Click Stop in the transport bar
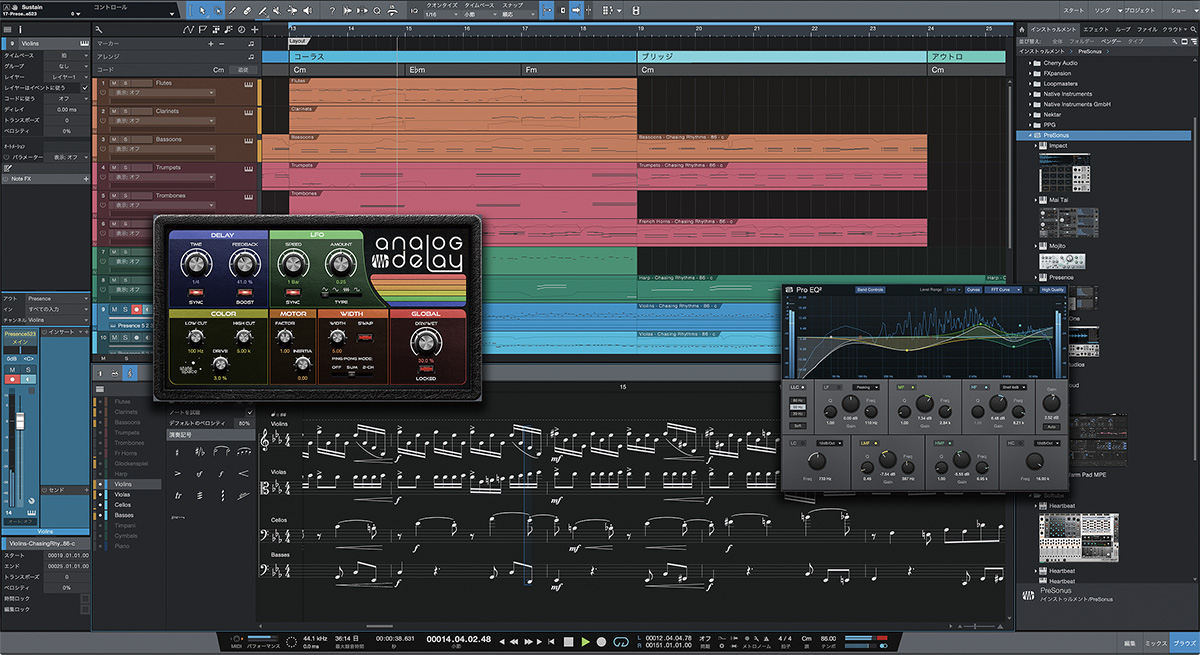Viewport: 1200px width, 655px height. coord(568,641)
